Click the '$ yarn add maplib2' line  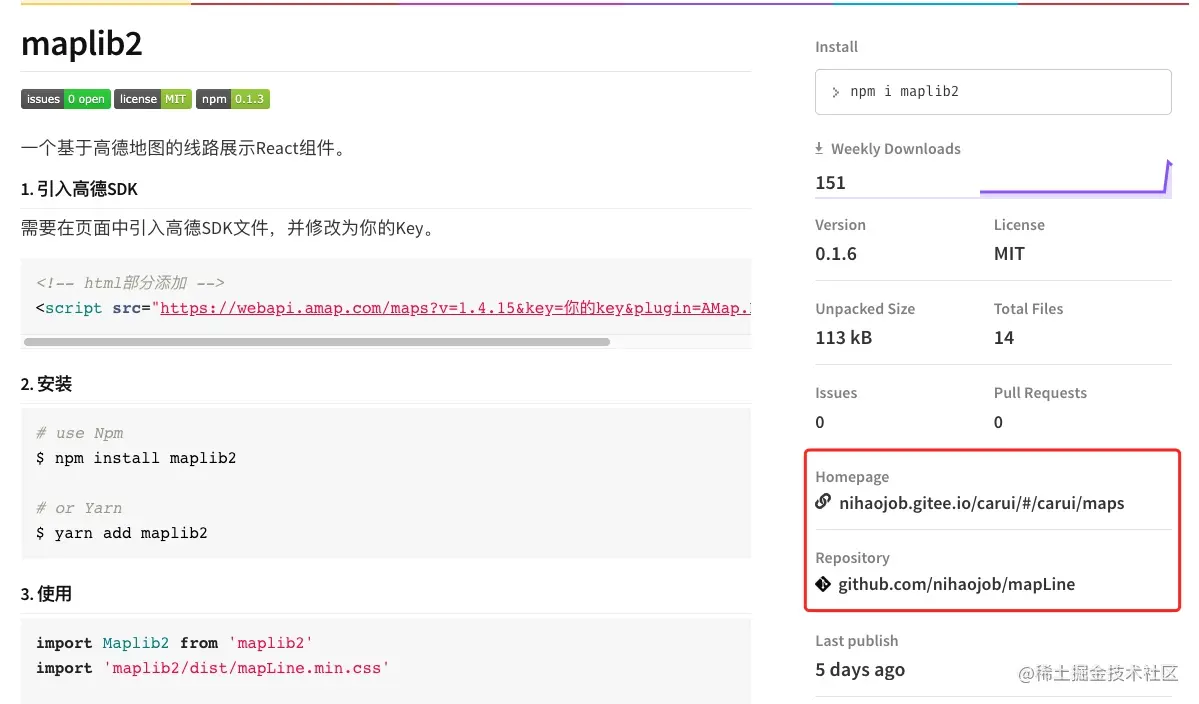coord(122,533)
